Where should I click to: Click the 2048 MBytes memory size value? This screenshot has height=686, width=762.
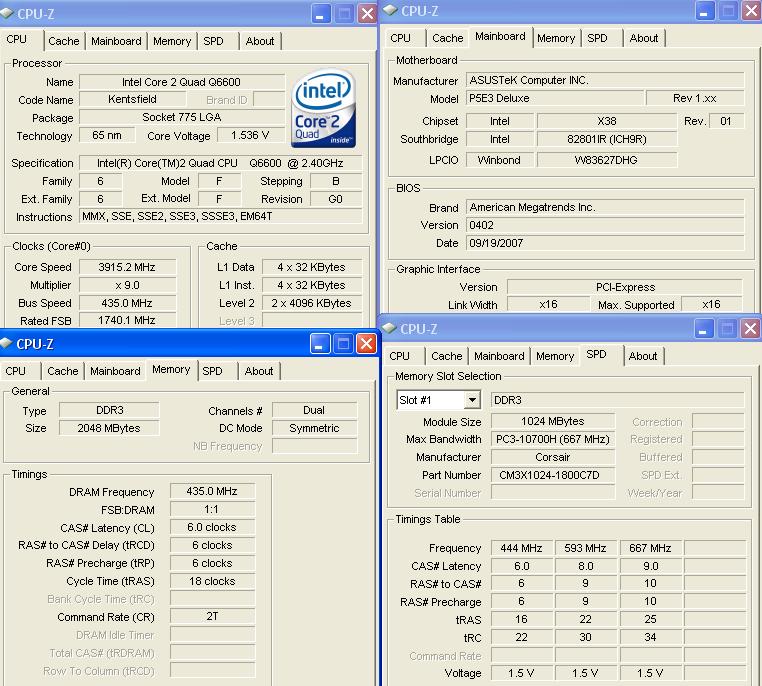109,428
